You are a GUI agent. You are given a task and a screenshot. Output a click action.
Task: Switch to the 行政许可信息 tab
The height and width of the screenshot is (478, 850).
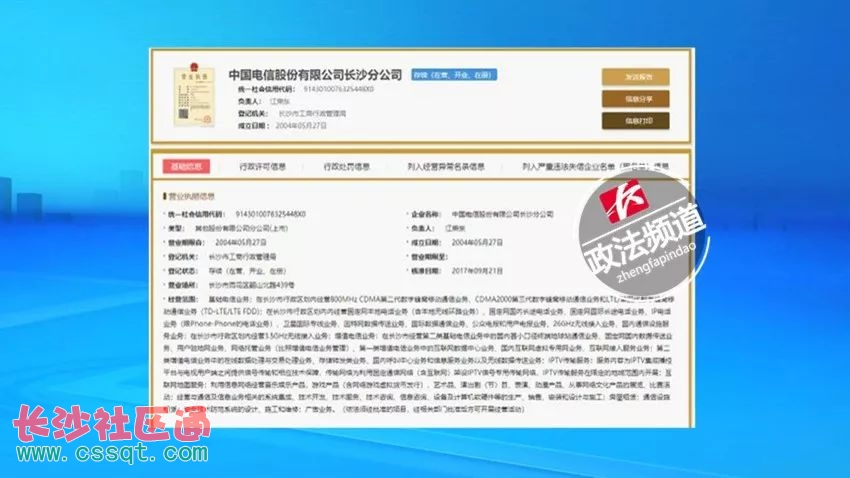(262, 166)
